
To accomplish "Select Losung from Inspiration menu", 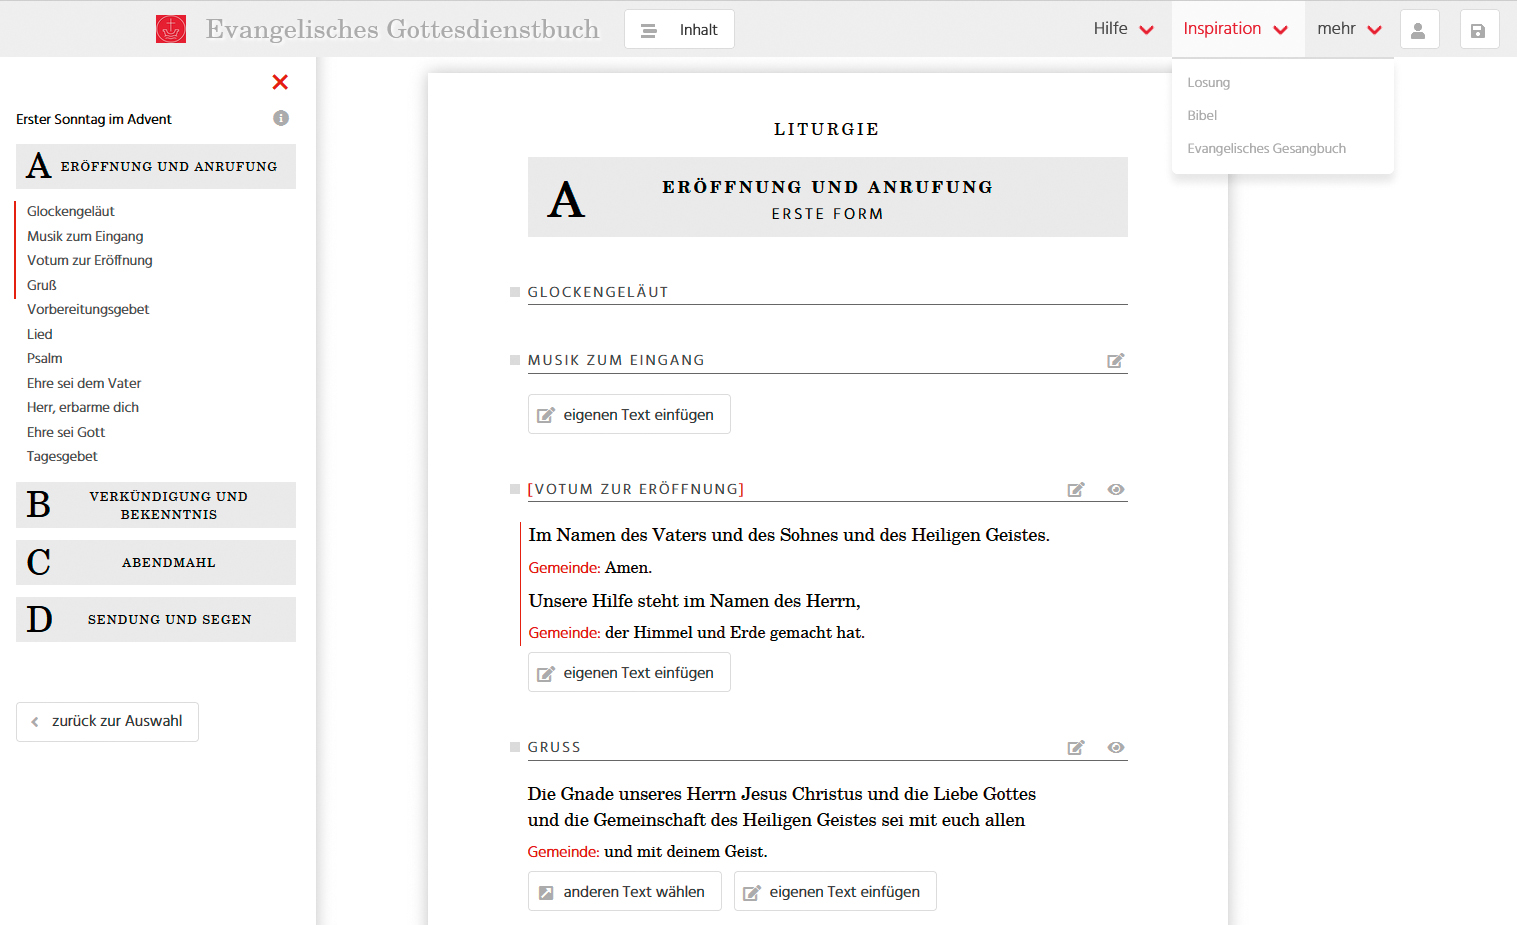I will tap(1209, 83).
